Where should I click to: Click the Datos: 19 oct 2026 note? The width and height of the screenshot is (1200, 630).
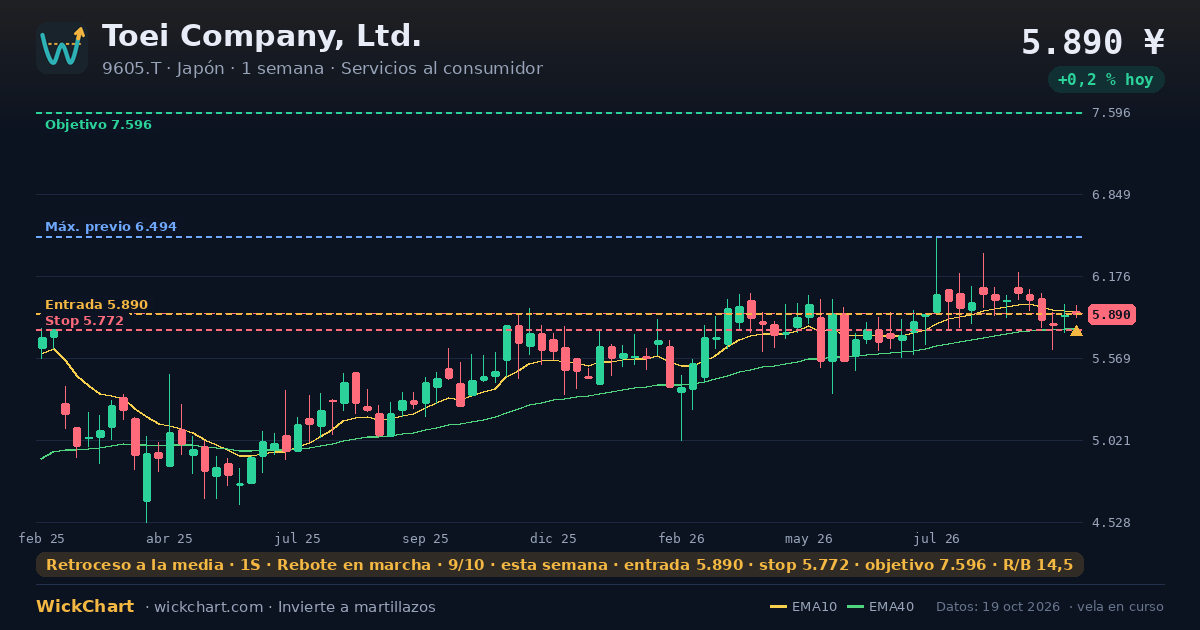pyautogui.click(x=1000, y=607)
